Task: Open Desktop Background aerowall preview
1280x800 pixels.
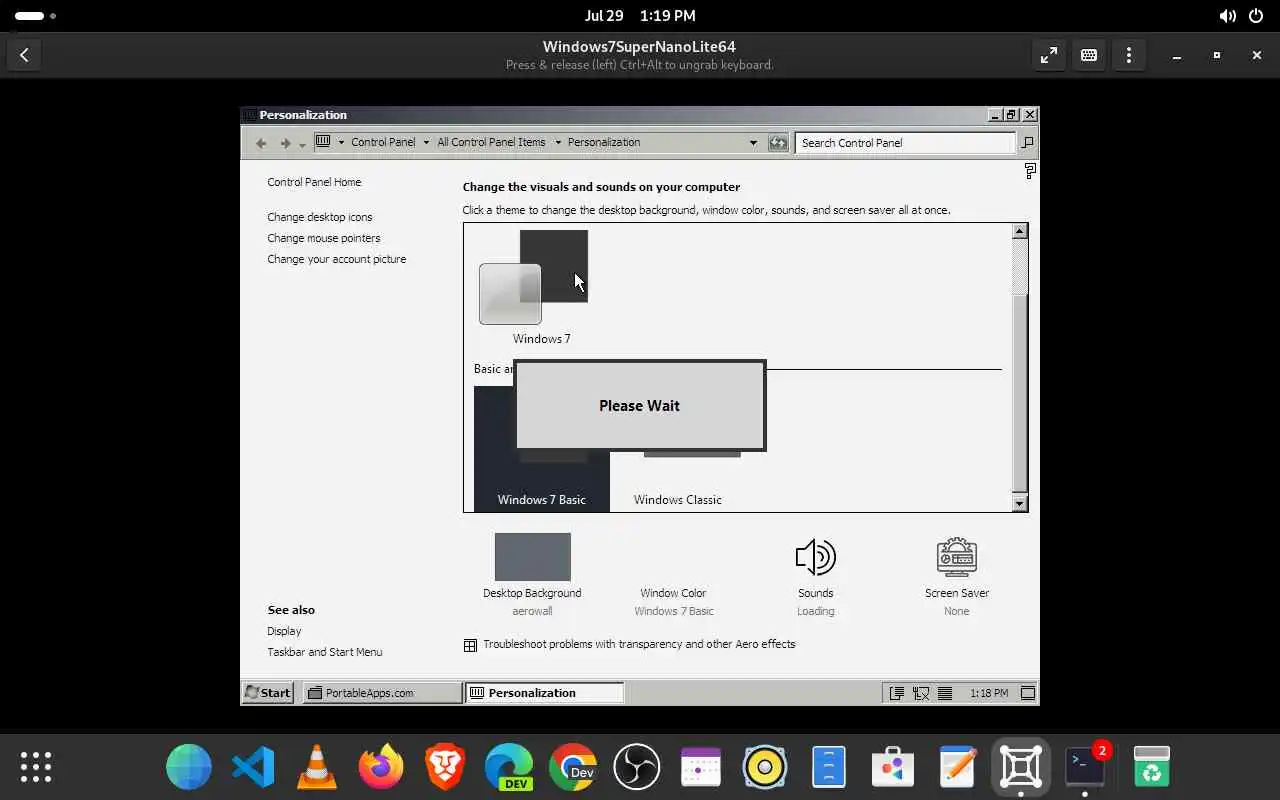Action: click(532, 557)
